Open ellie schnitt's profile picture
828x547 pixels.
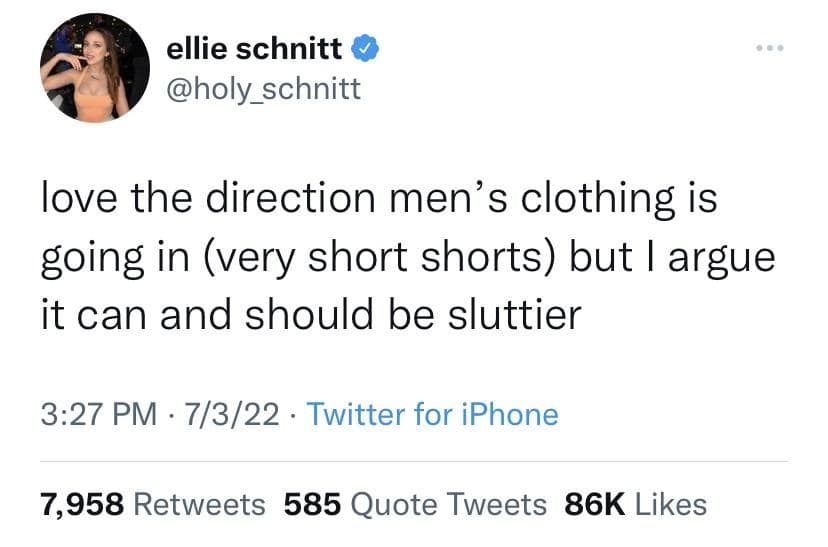coord(95,67)
